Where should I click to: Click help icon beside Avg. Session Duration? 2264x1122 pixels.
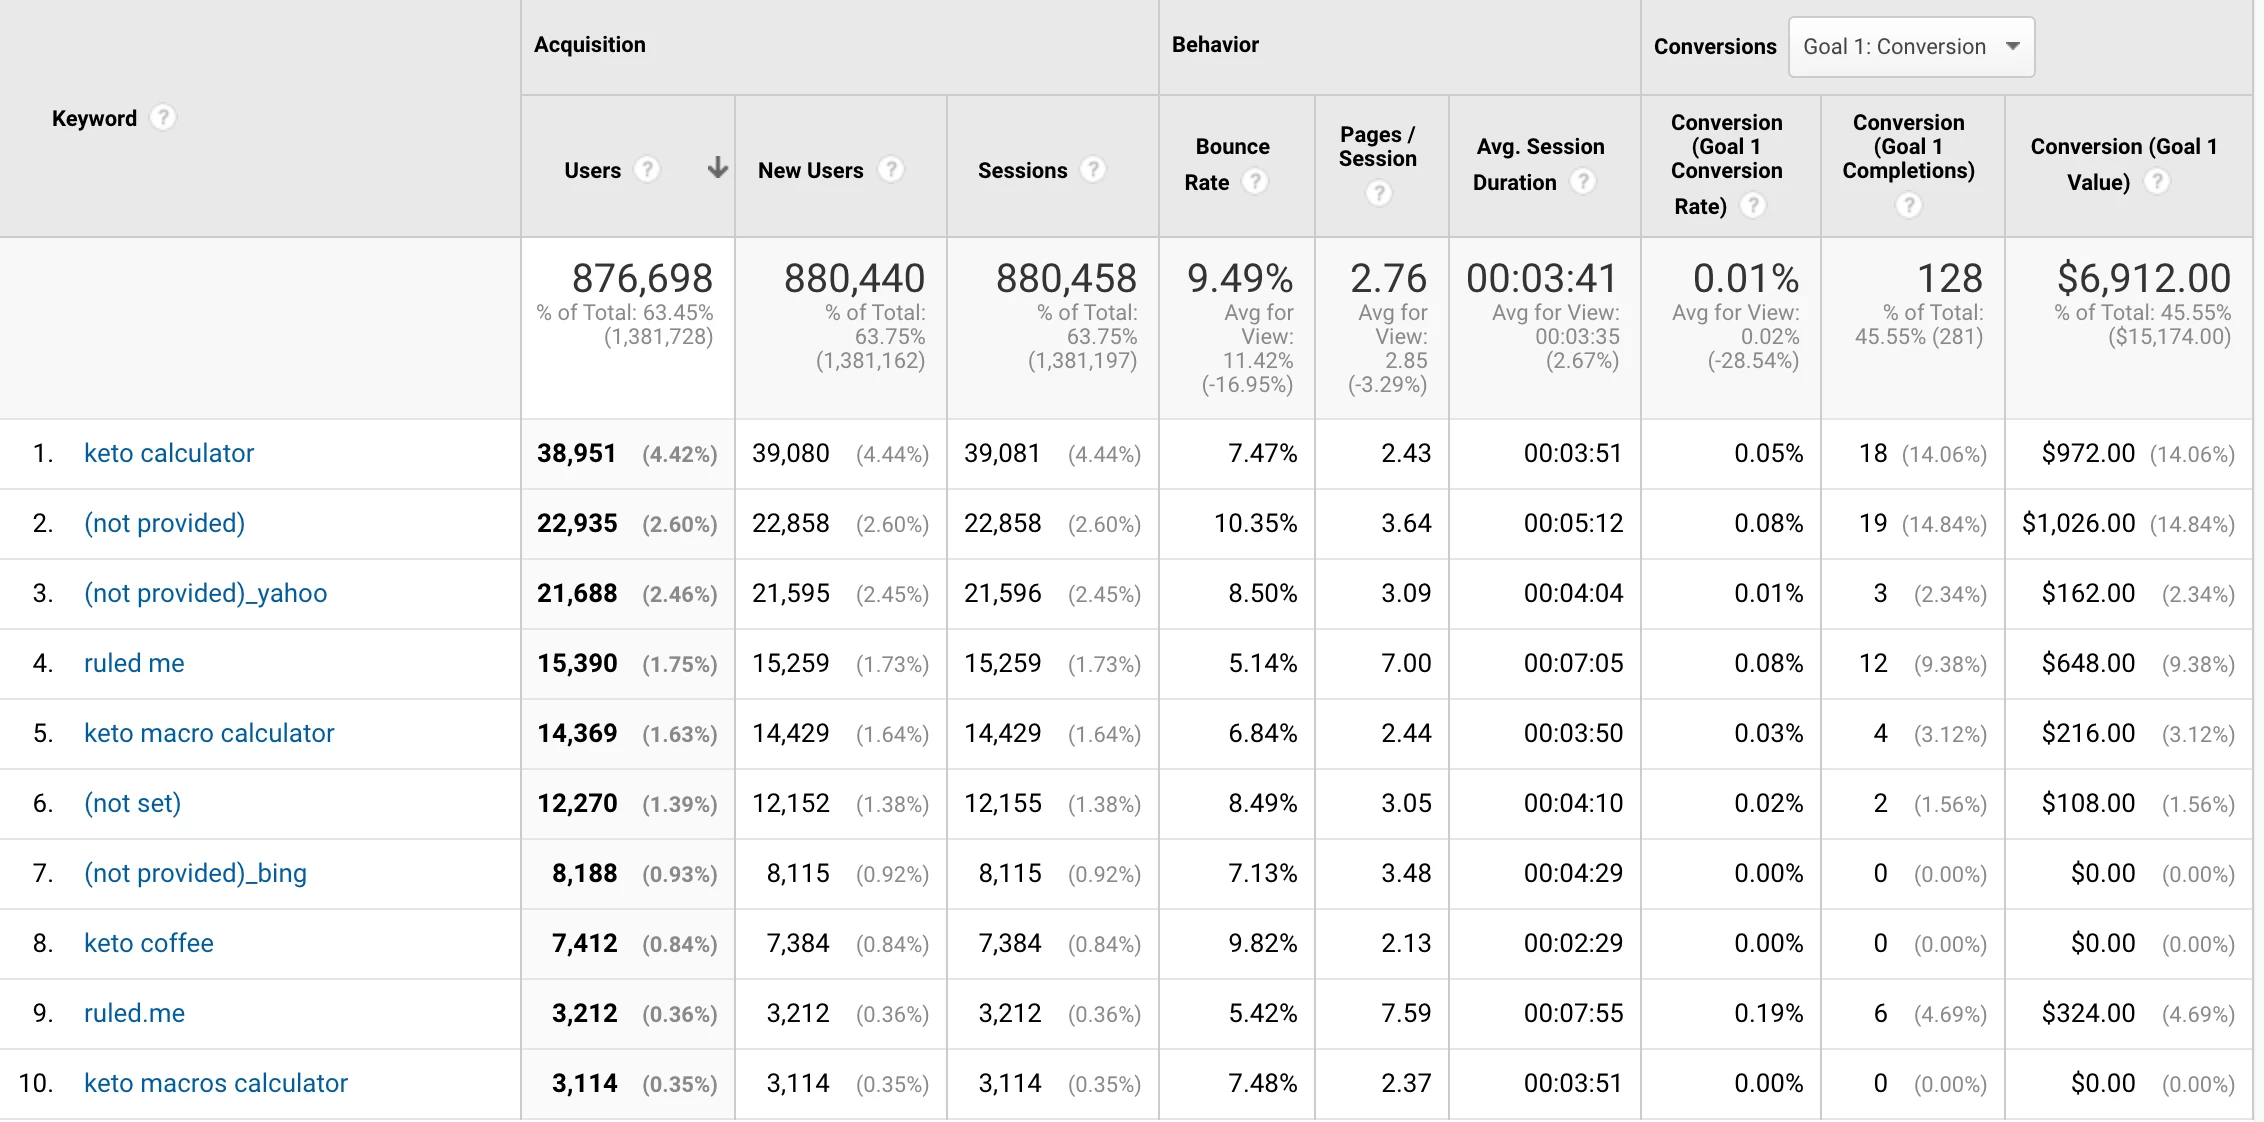tap(1583, 182)
